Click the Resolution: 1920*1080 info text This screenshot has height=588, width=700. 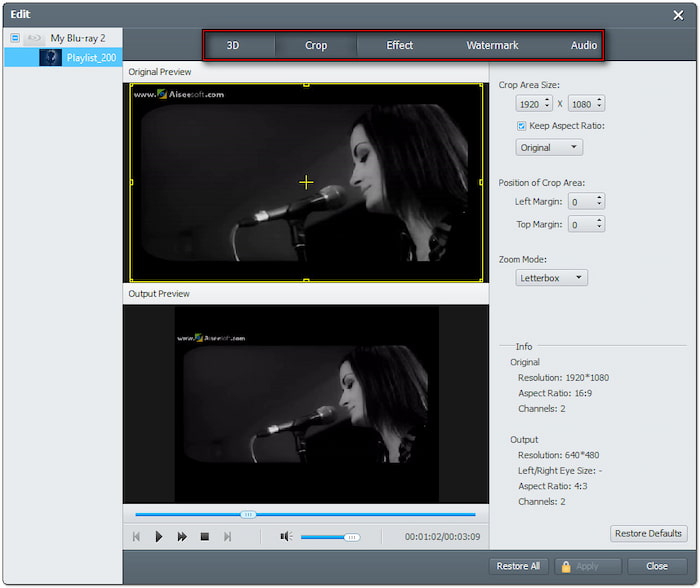[563, 378]
